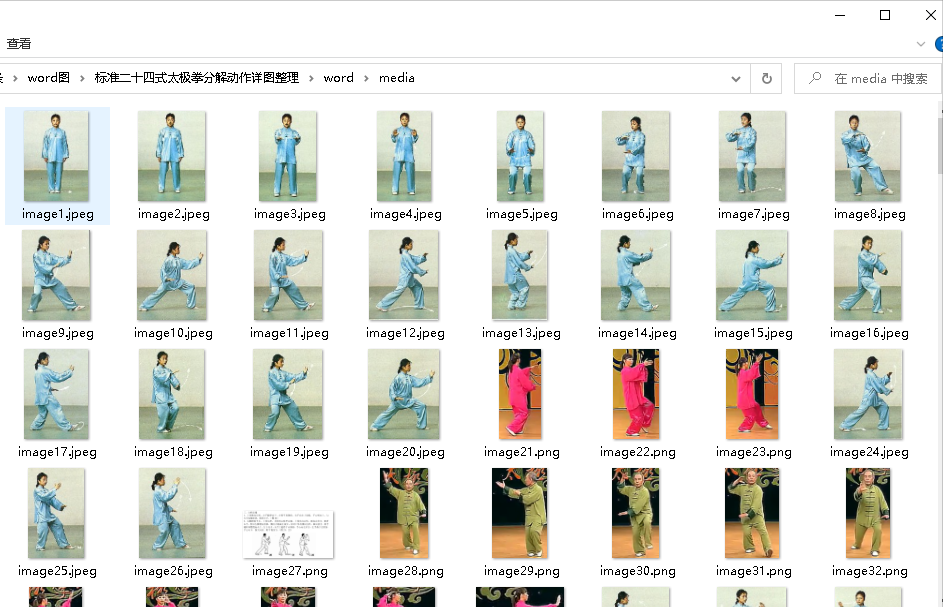Viewport: 943px width, 607px height.
Task: Select thumbnail image9.jpeg
Action: pos(56,275)
